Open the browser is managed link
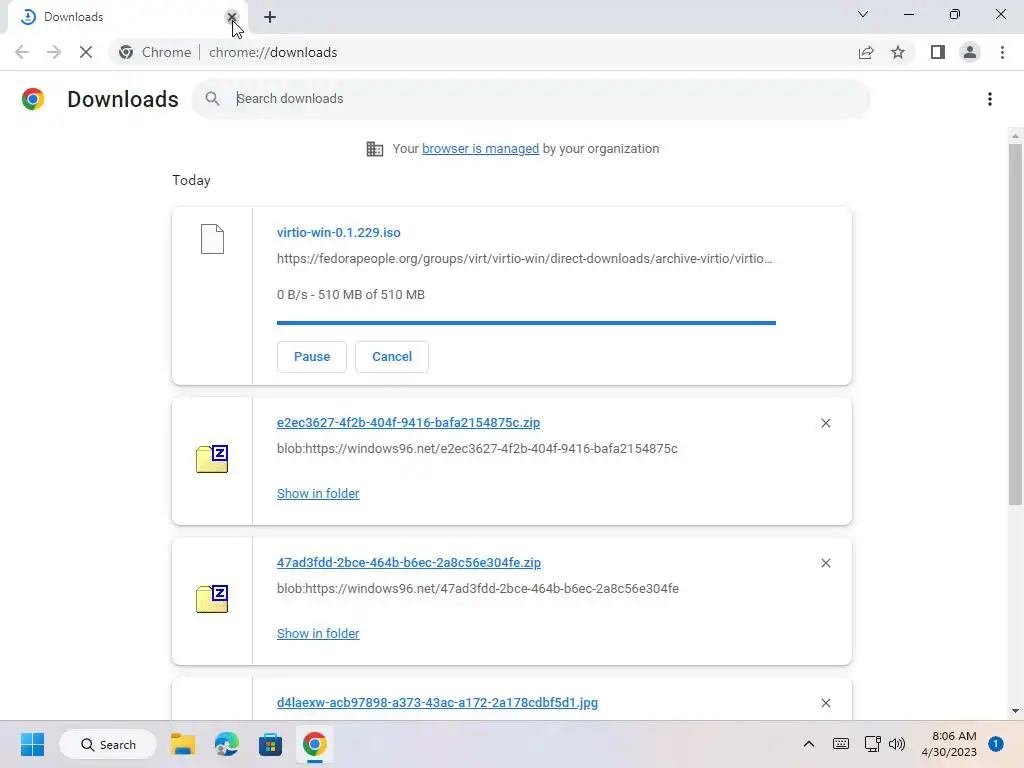 (x=480, y=149)
